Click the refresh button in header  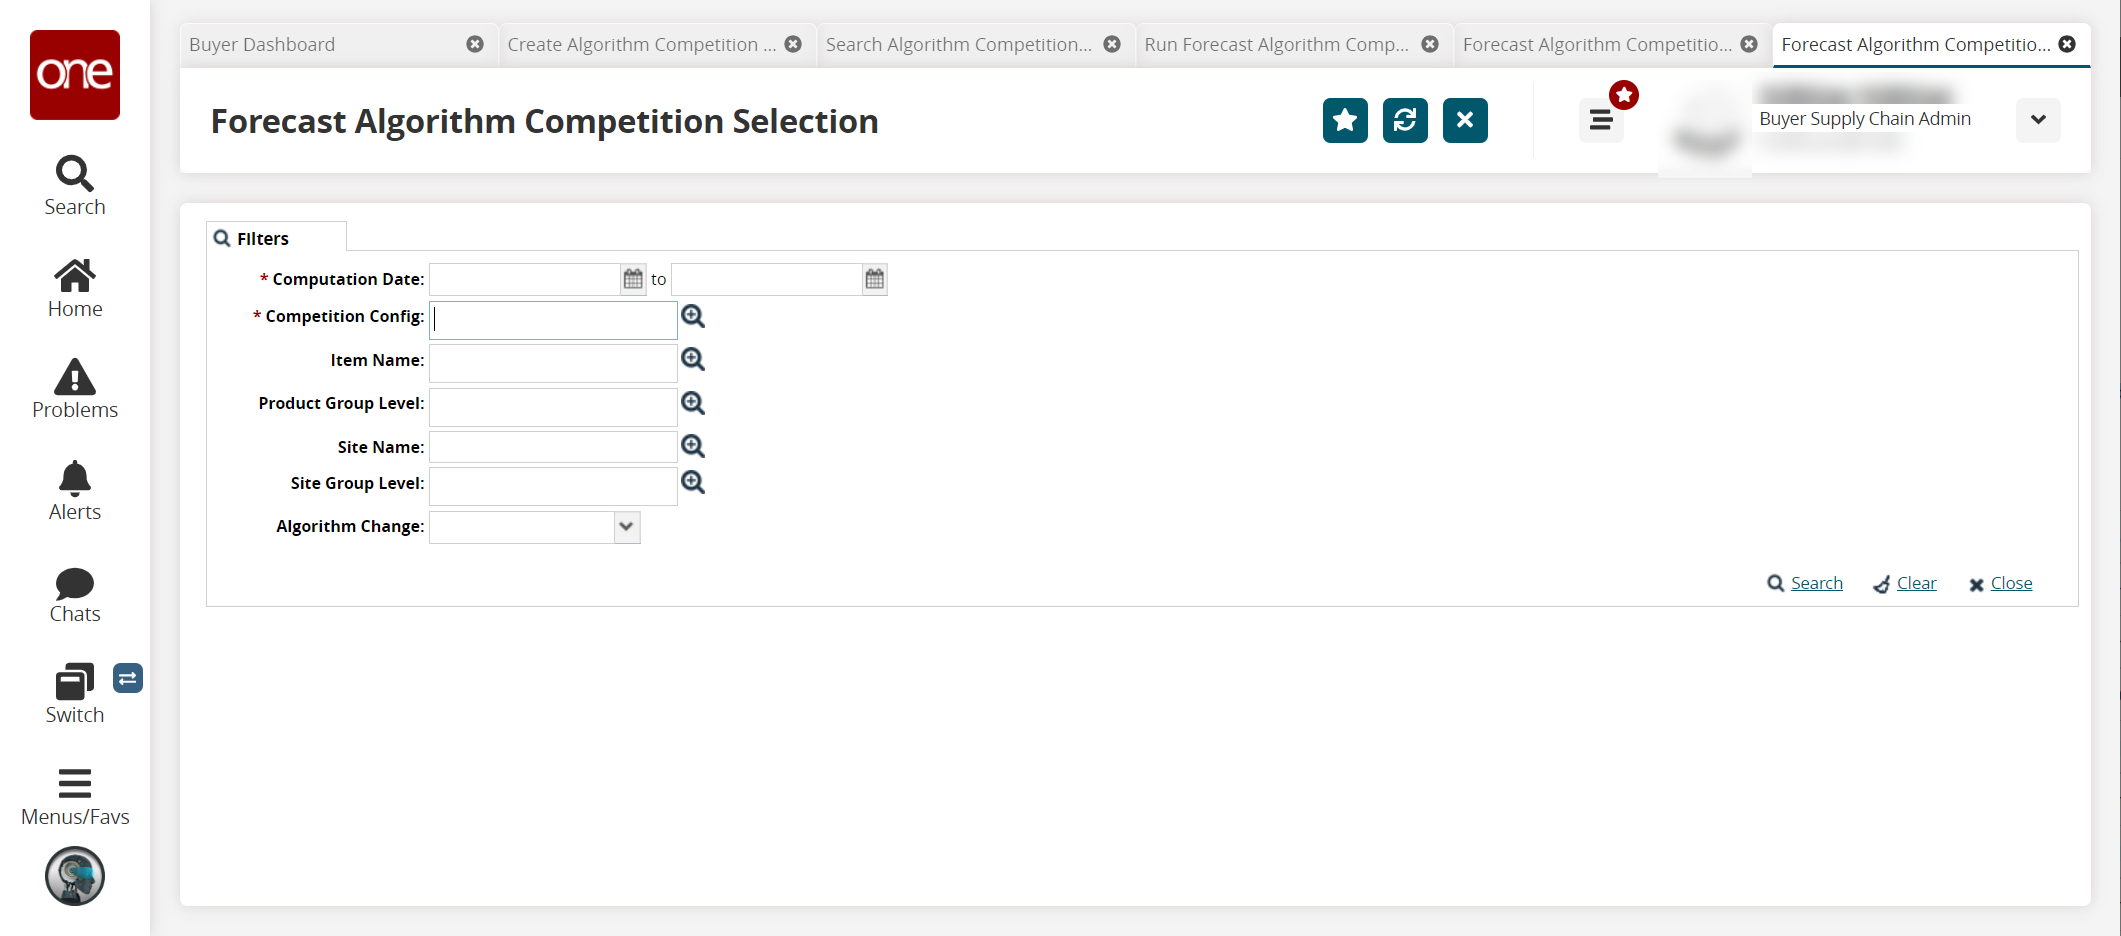pos(1405,121)
